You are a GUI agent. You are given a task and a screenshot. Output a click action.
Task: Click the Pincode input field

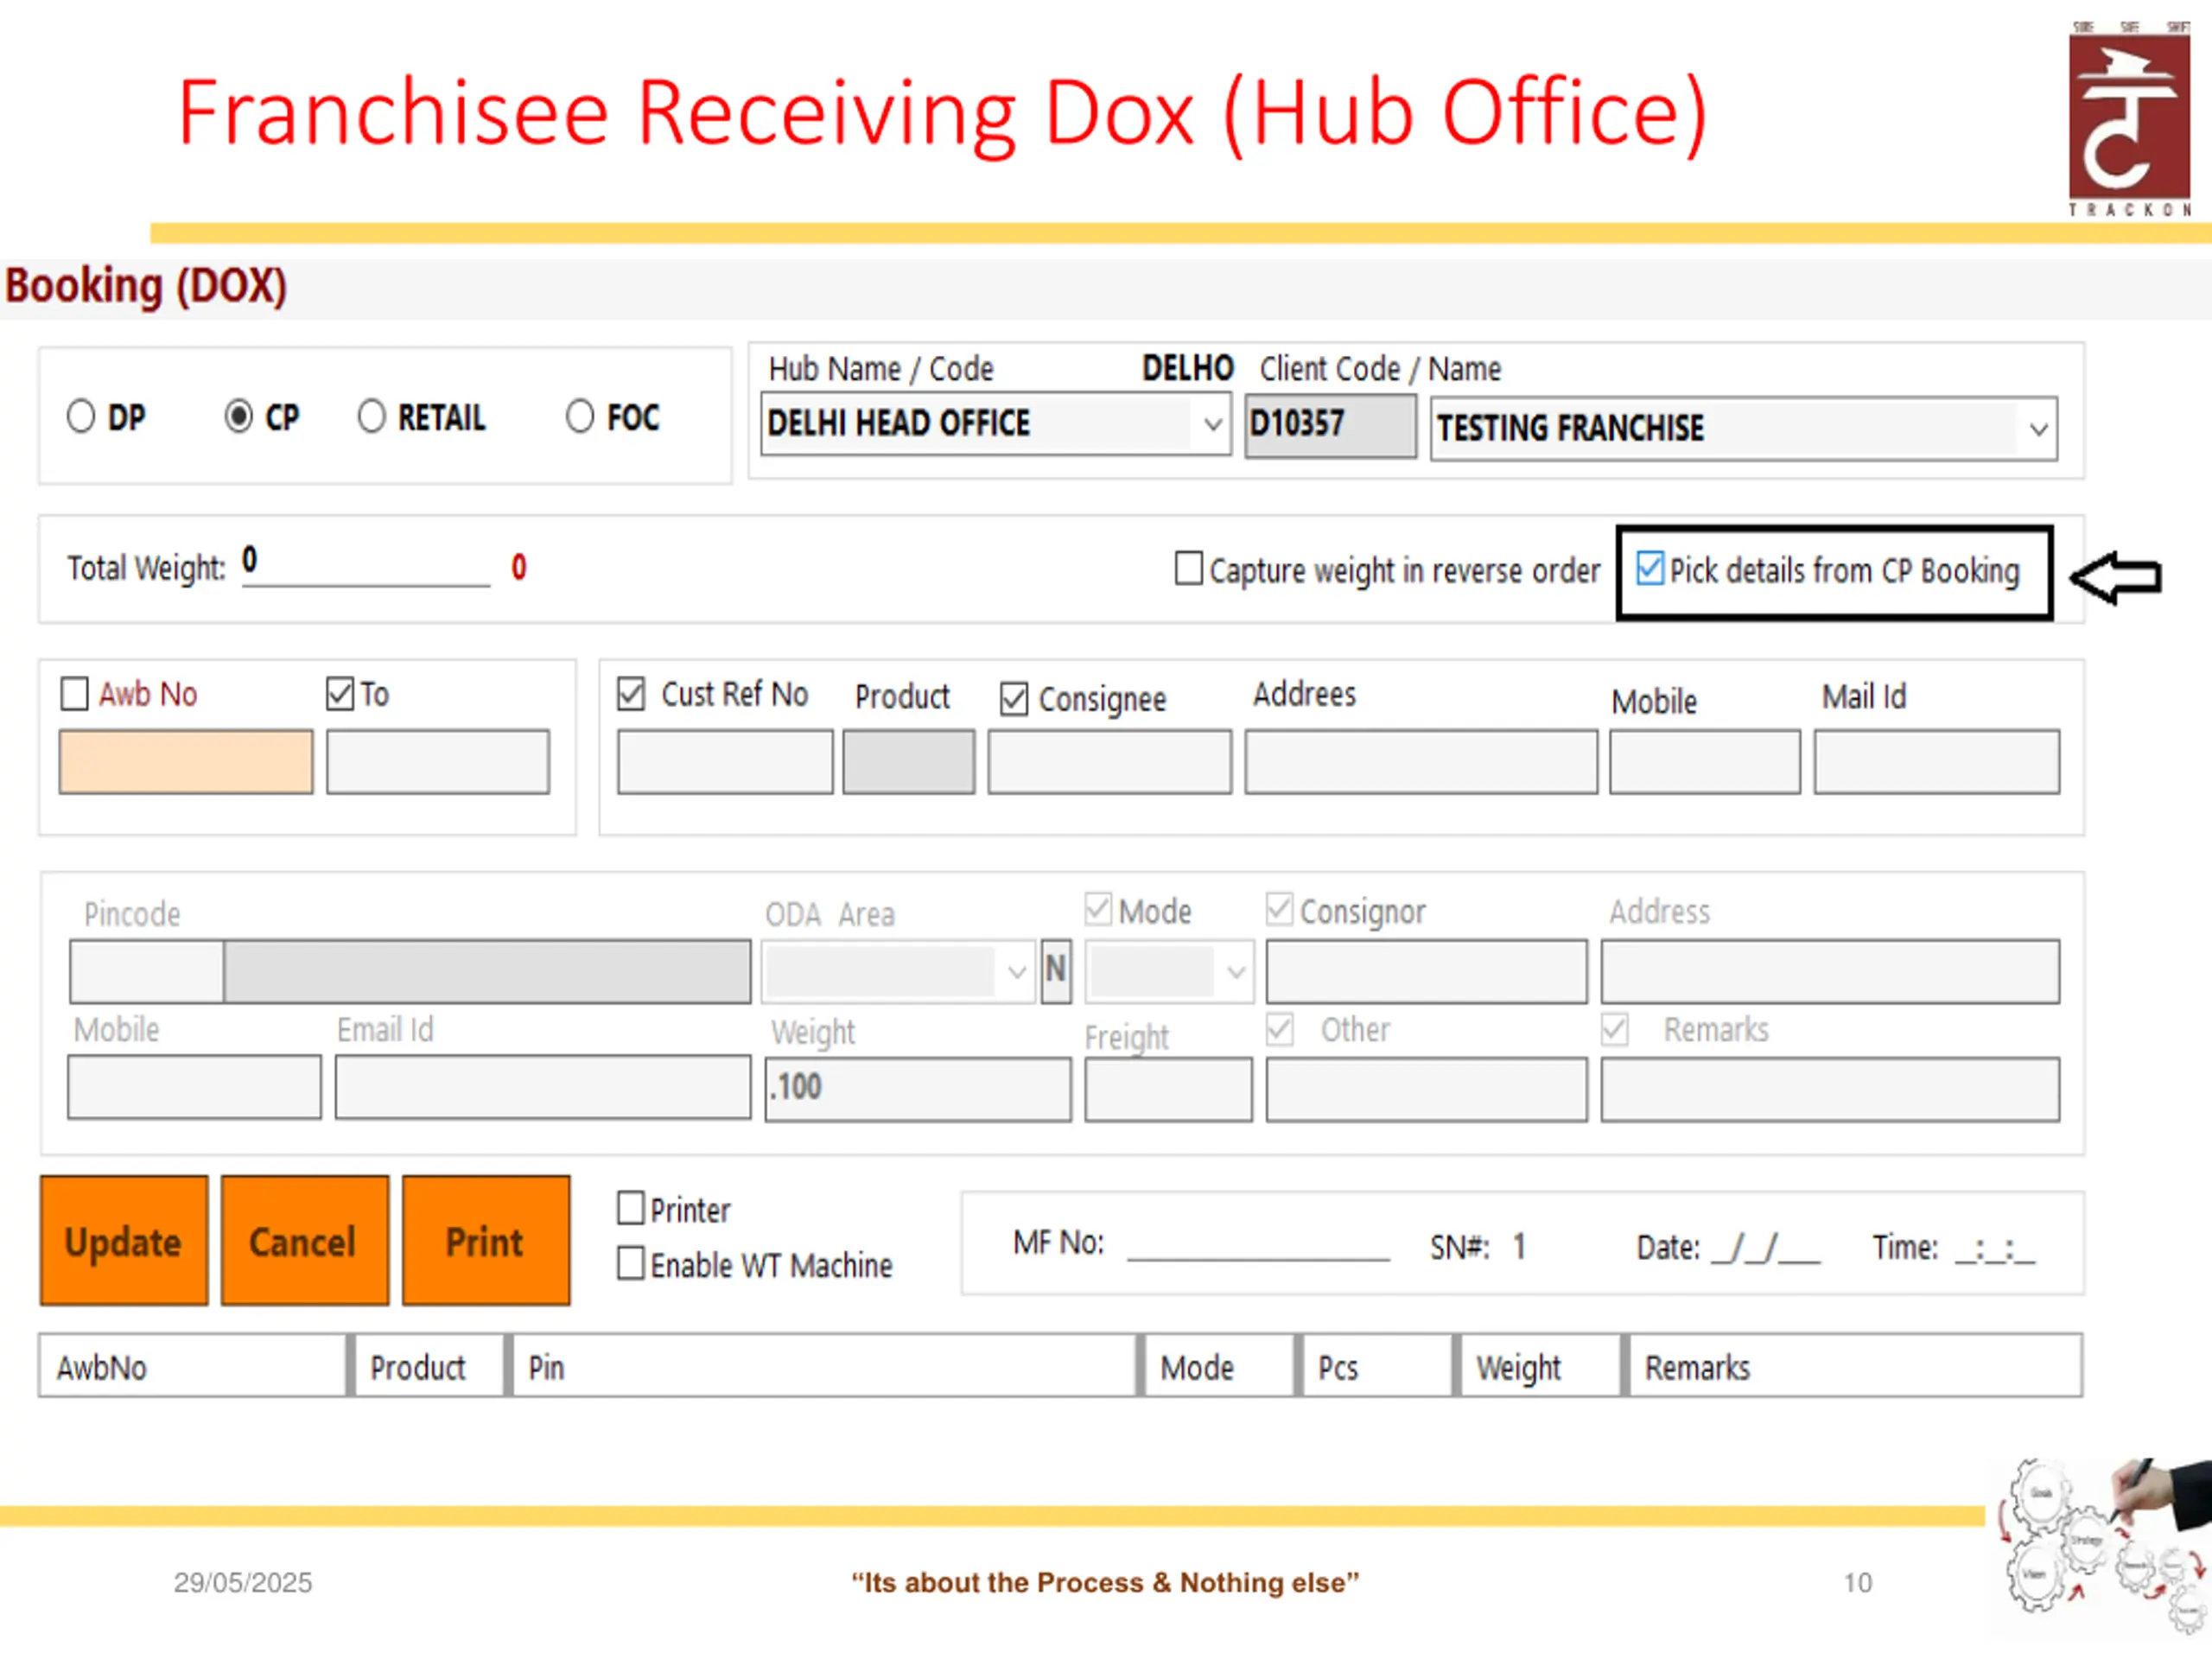pos(147,971)
